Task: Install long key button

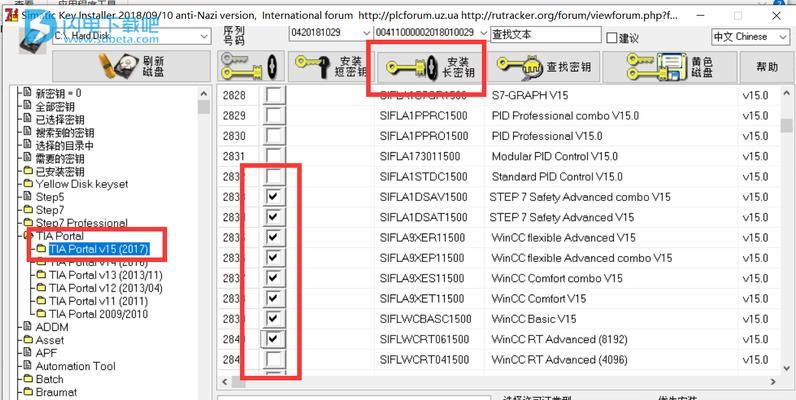Action: pos(430,66)
